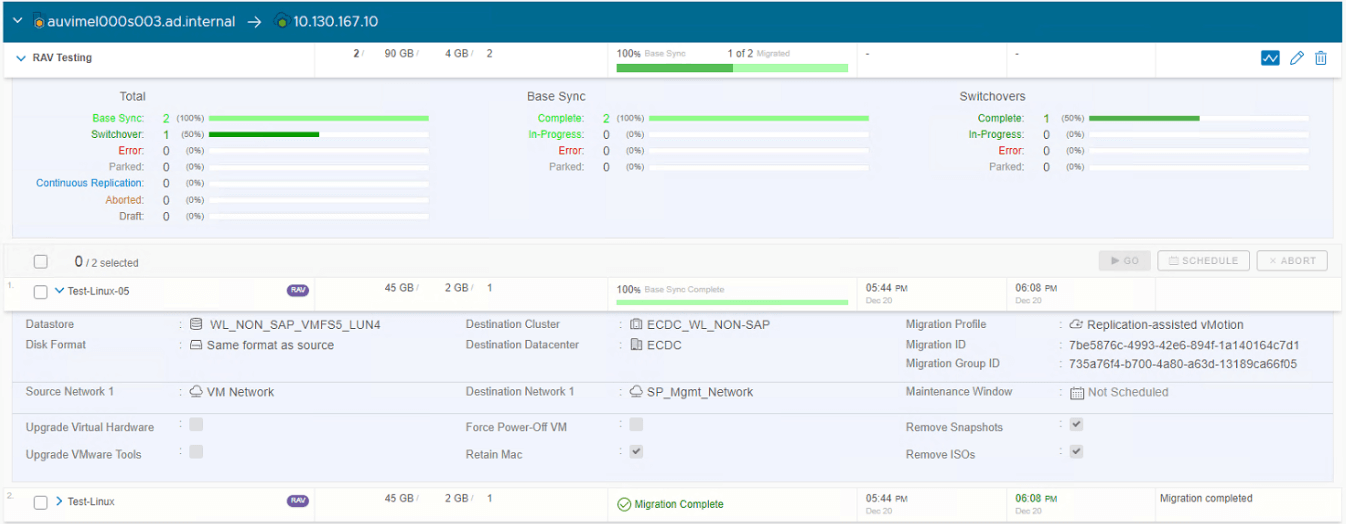The width and height of the screenshot is (1346, 524).
Task: Collapse the Test-Linux-05 details chevron
Action: tap(59, 291)
